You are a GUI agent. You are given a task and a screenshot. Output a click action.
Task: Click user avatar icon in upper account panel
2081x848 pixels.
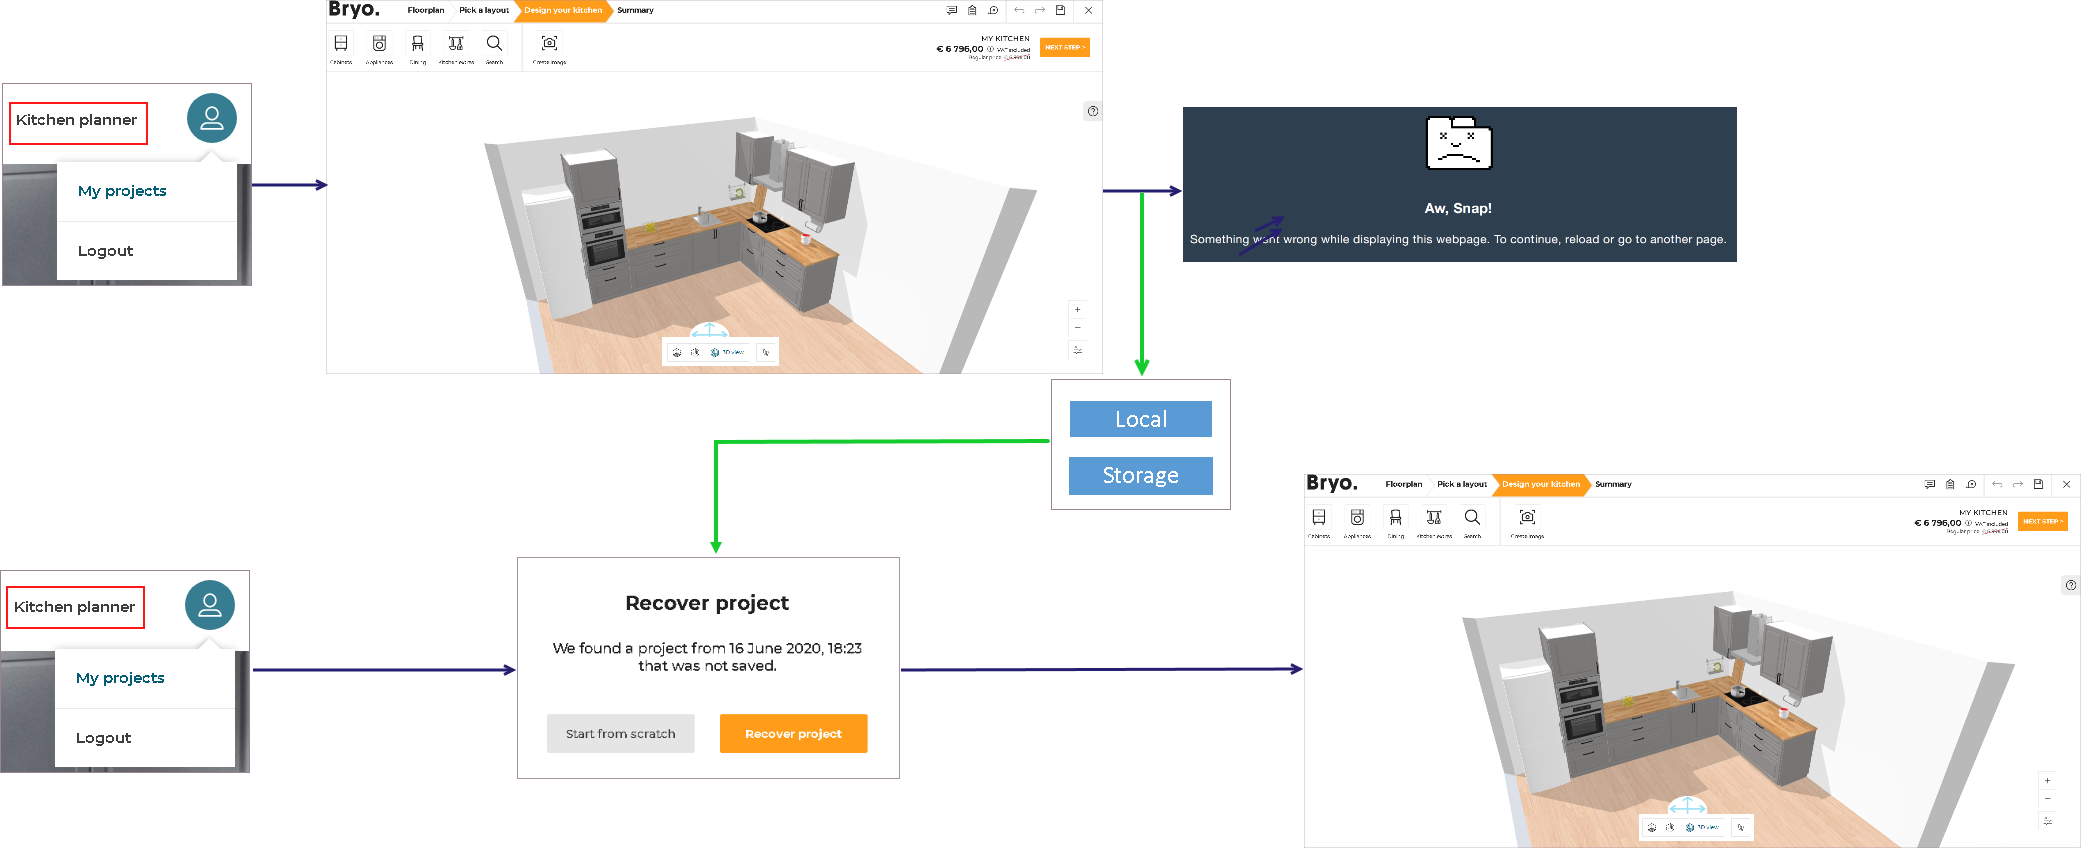(212, 119)
